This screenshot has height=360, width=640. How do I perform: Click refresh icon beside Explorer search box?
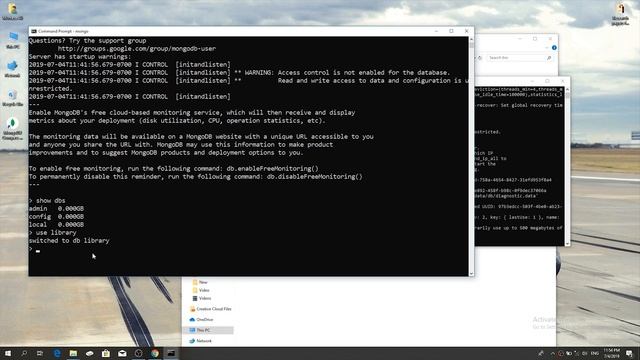pos(480,58)
